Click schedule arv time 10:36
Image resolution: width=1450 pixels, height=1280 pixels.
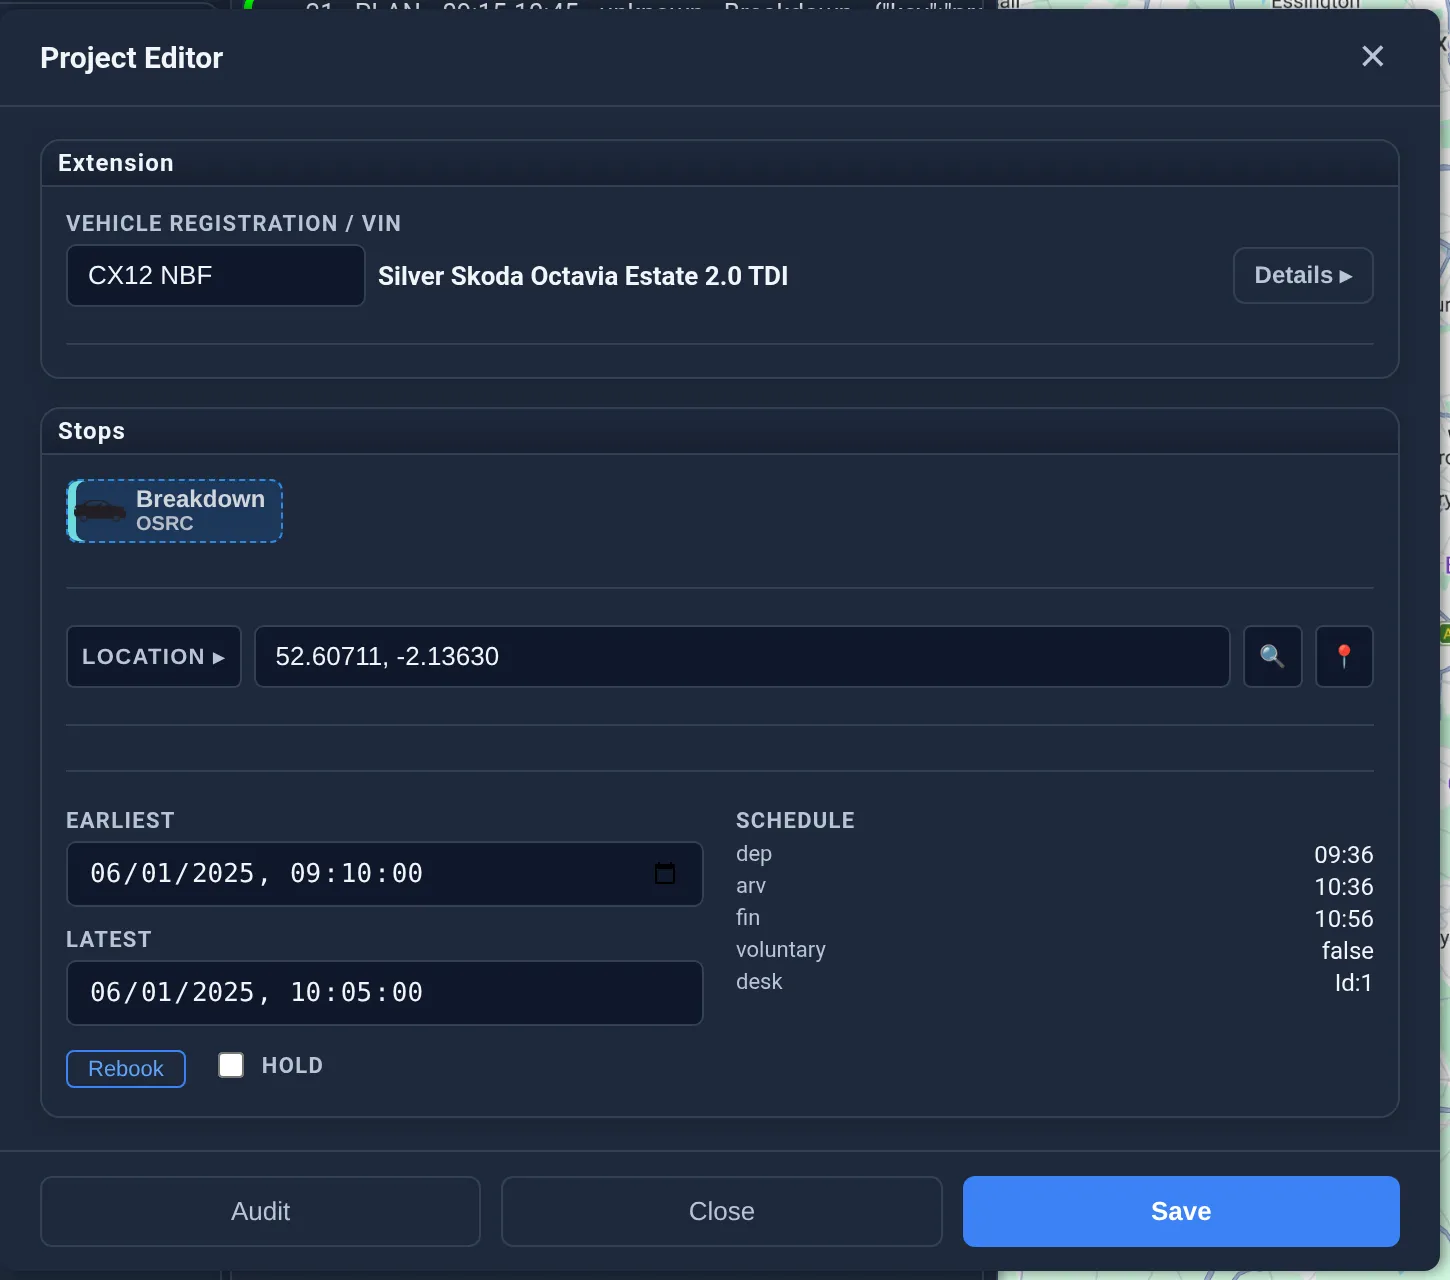point(1344,886)
